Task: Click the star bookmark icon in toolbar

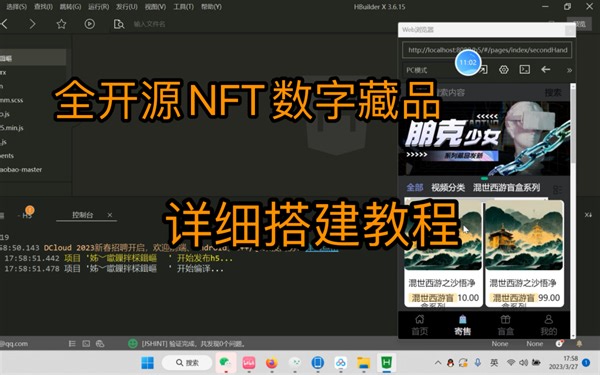Action: point(61,24)
